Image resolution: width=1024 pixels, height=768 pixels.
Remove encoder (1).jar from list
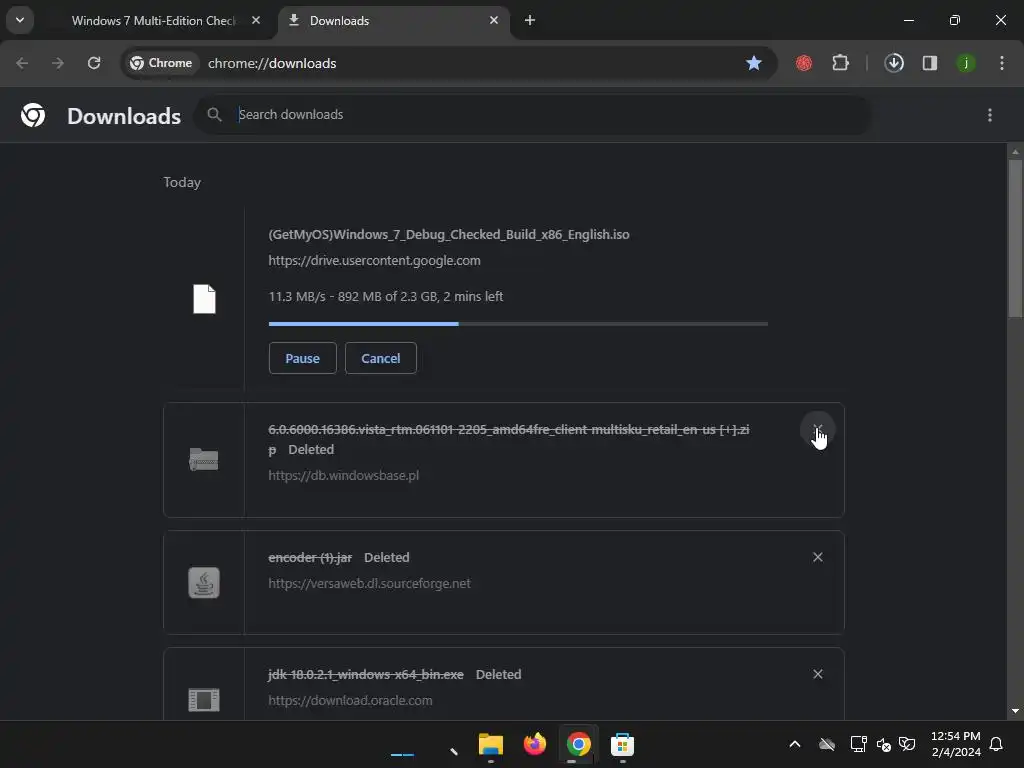818,557
